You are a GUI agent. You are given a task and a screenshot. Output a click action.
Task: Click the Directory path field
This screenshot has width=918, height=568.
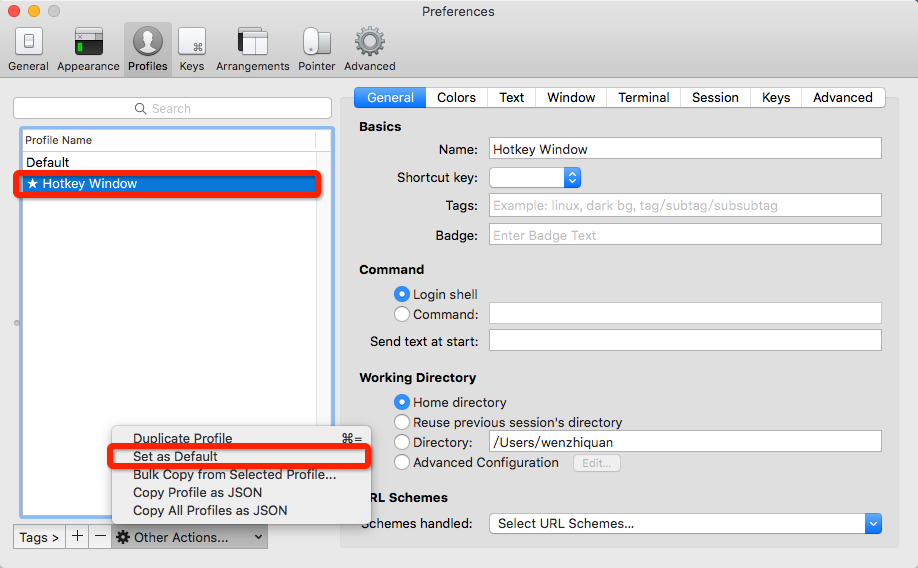(x=685, y=442)
